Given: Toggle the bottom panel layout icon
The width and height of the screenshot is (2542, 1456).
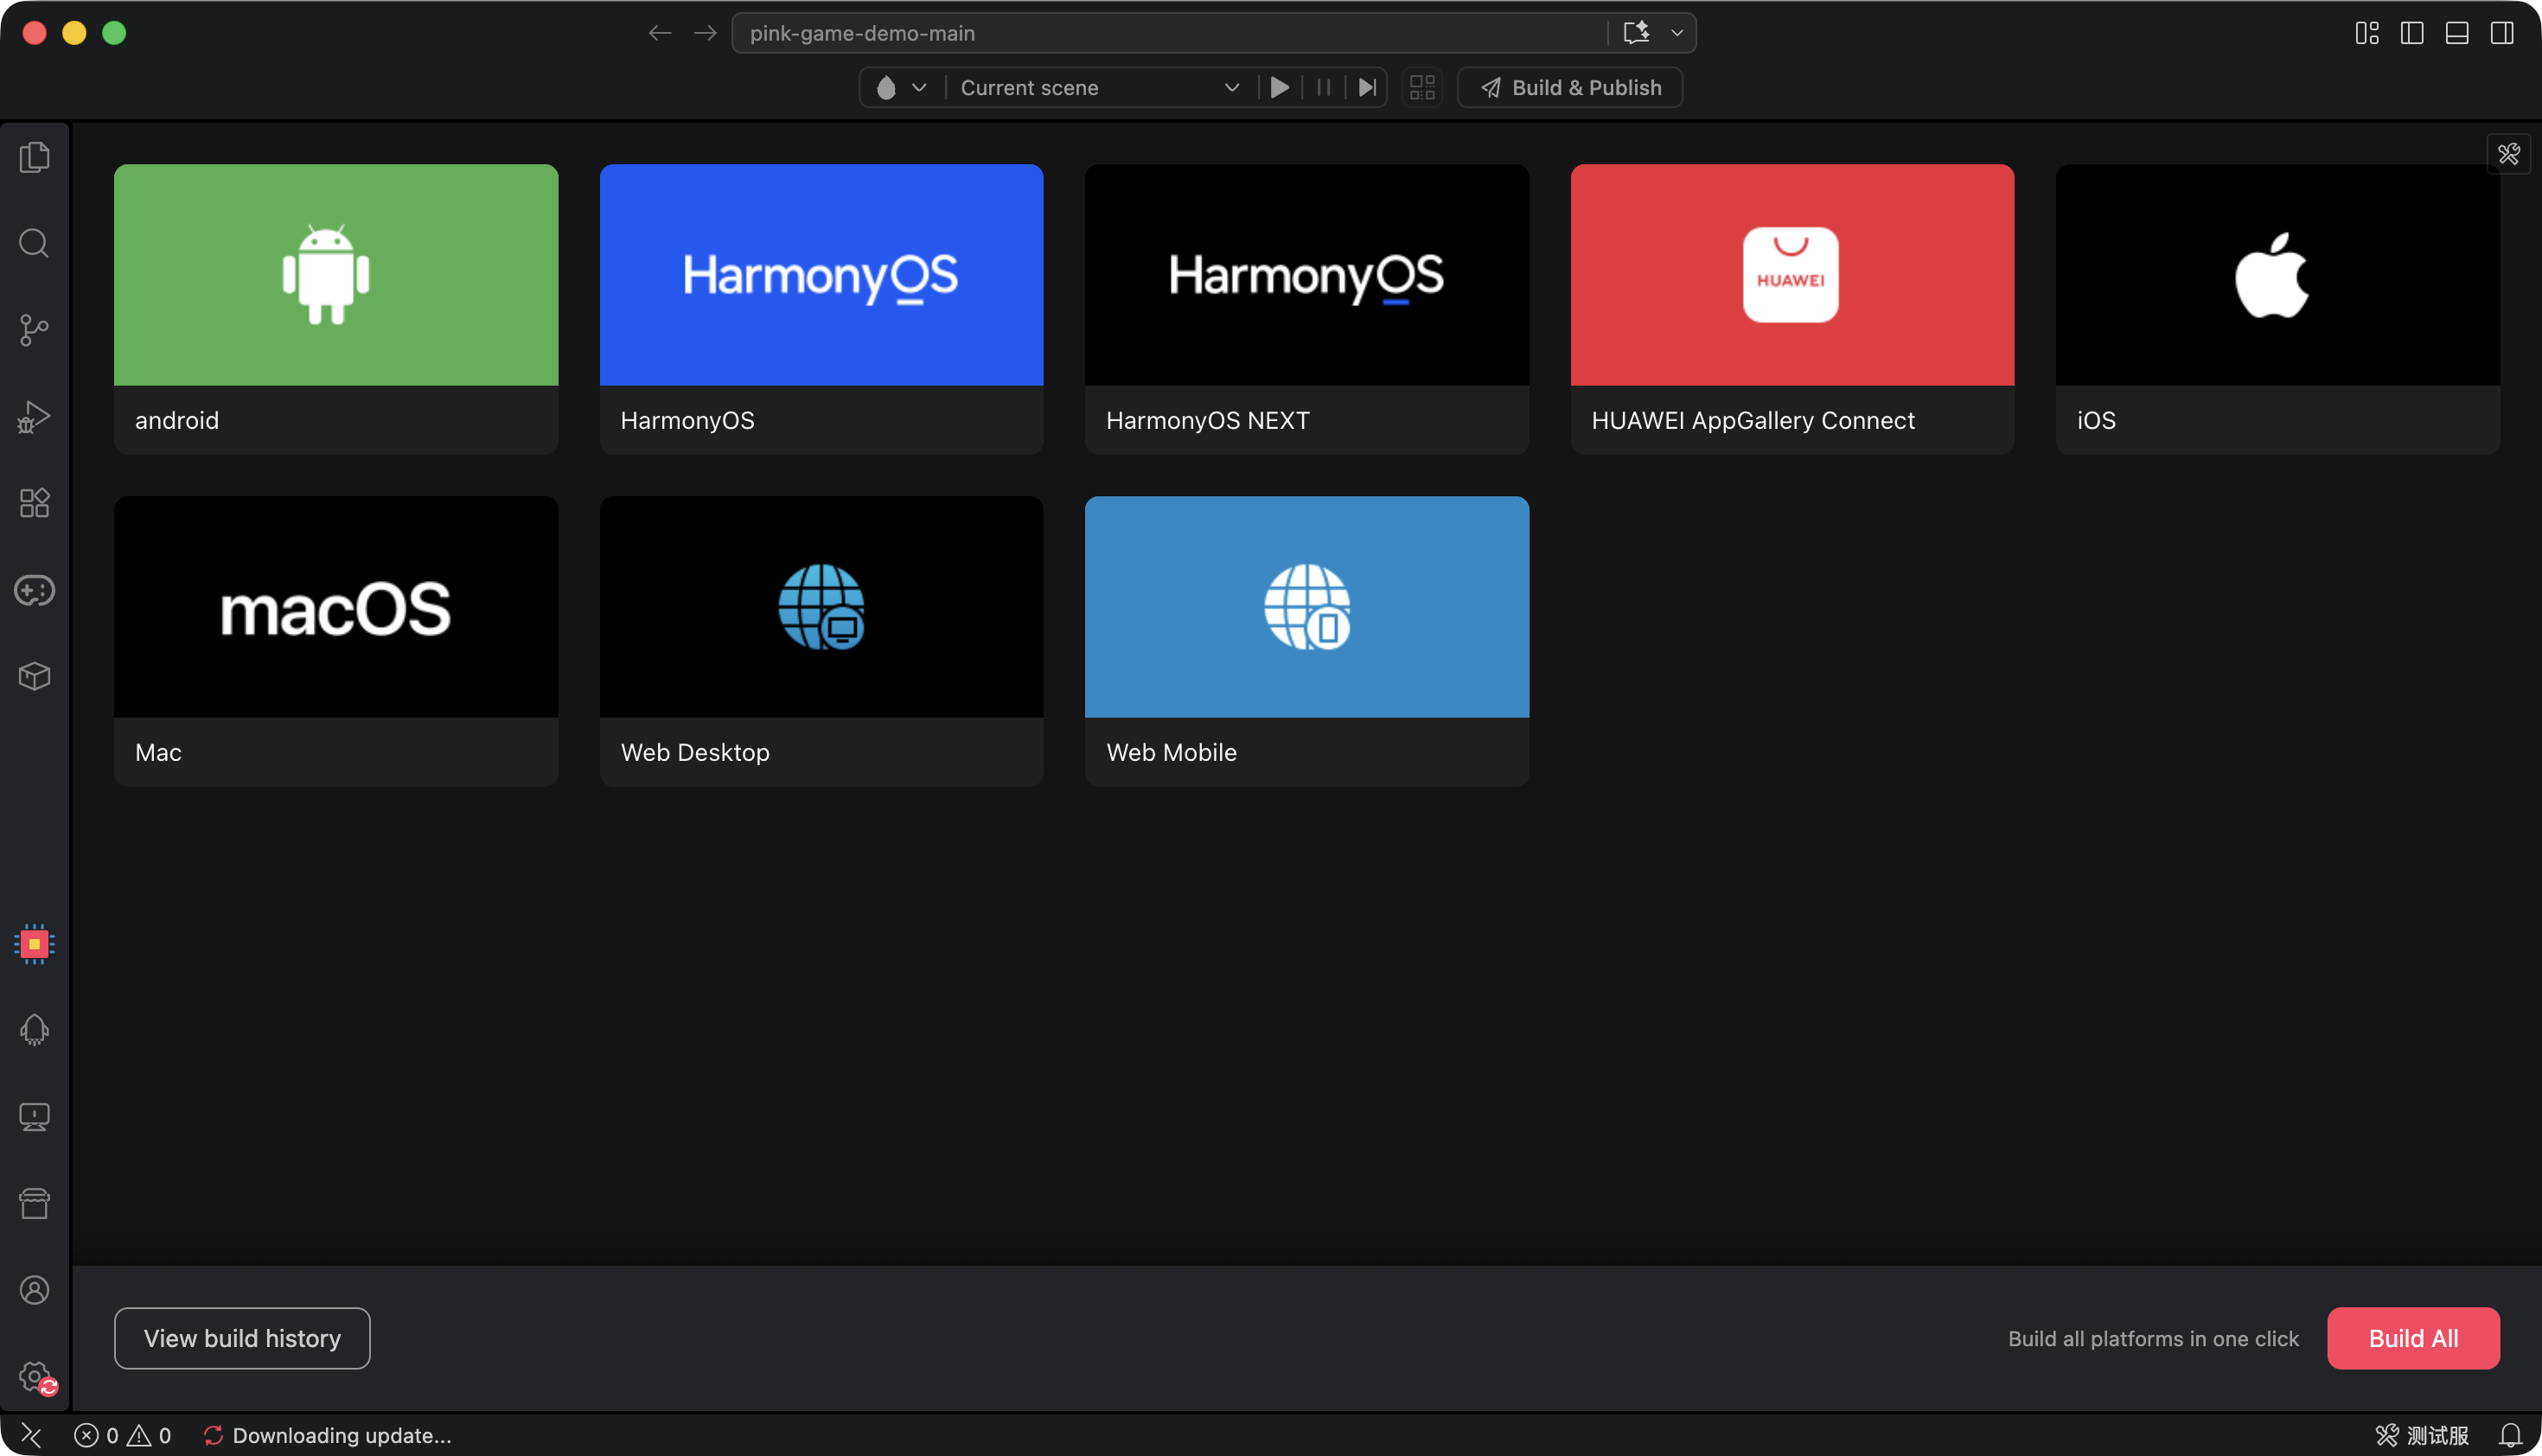Looking at the screenshot, I should tap(2456, 33).
